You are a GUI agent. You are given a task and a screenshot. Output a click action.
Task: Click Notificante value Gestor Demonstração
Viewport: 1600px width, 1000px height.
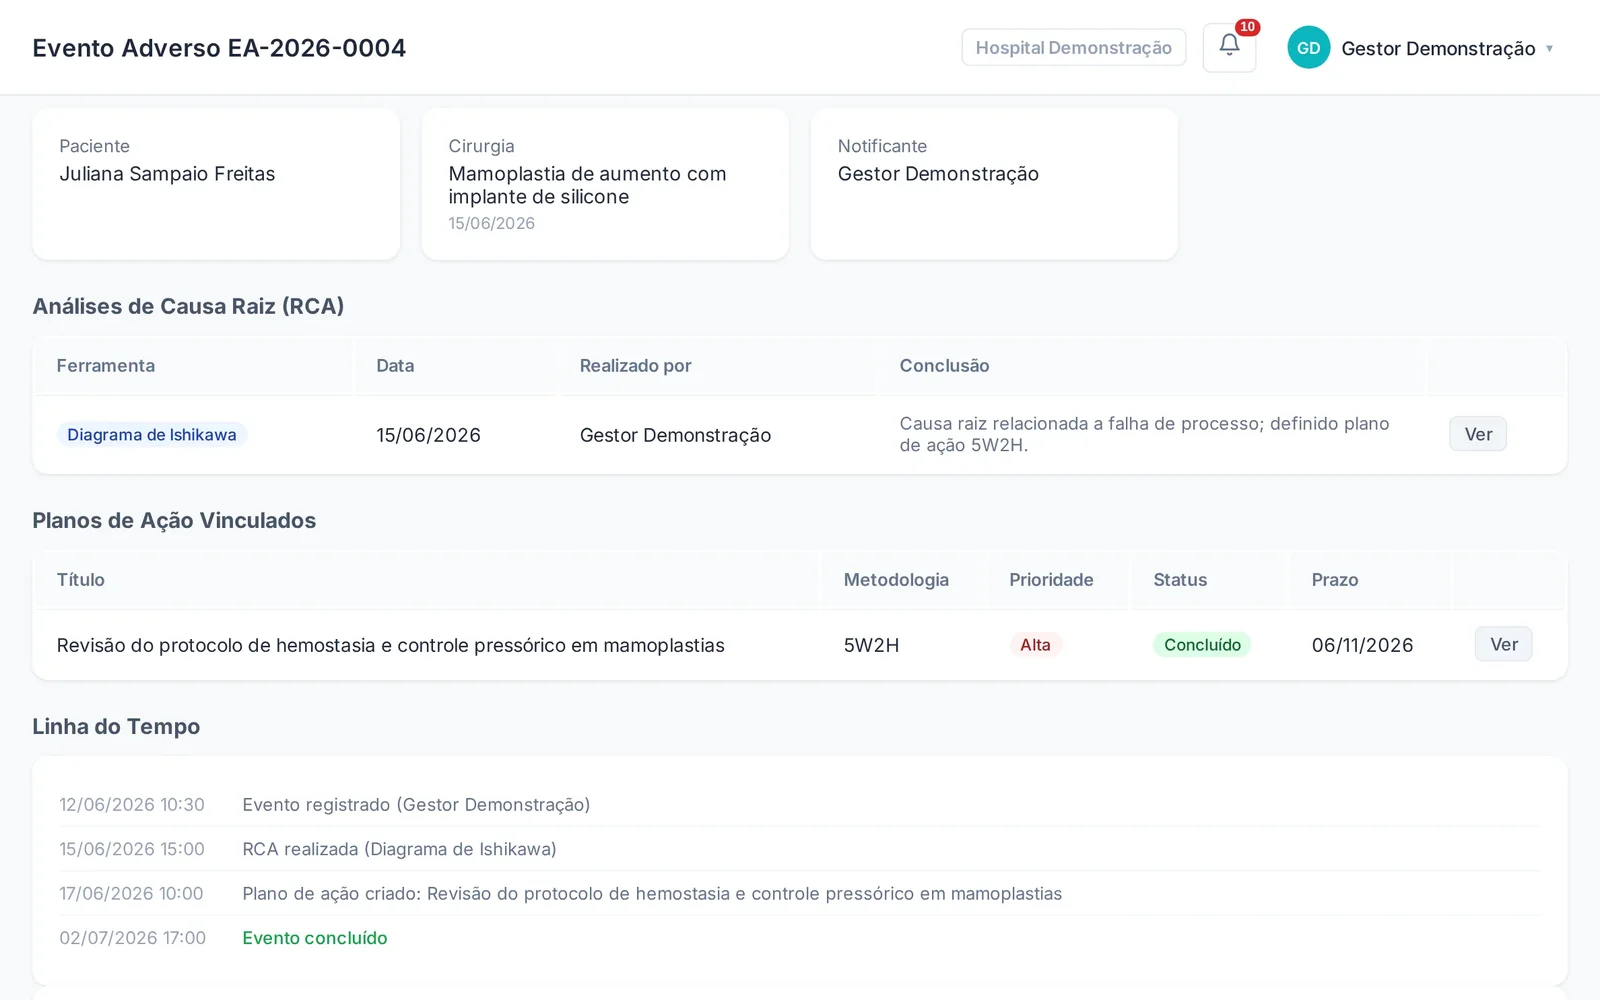point(938,174)
